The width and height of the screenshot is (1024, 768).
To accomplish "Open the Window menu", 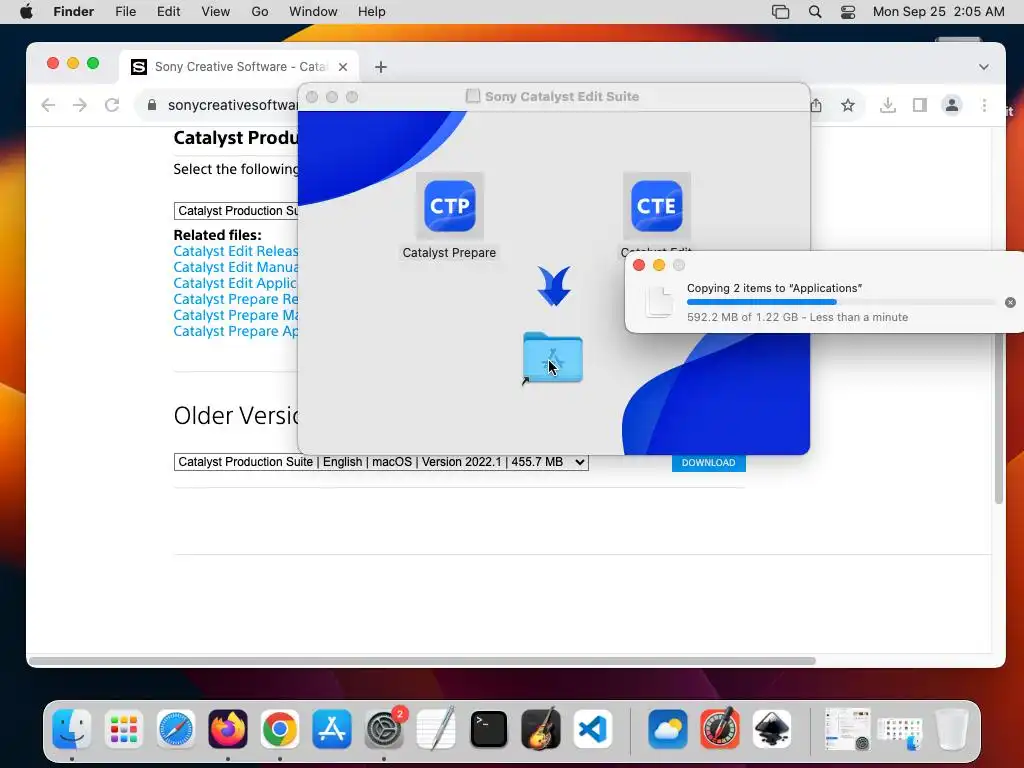I will click(x=313, y=12).
